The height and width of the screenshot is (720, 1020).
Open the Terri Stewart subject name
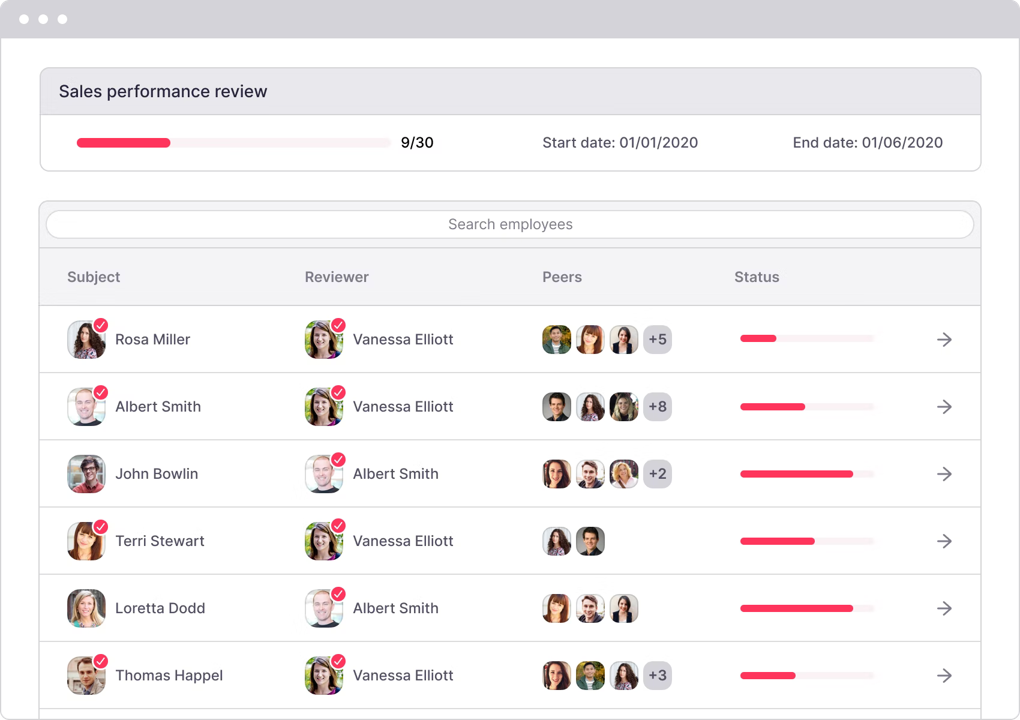point(160,541)
